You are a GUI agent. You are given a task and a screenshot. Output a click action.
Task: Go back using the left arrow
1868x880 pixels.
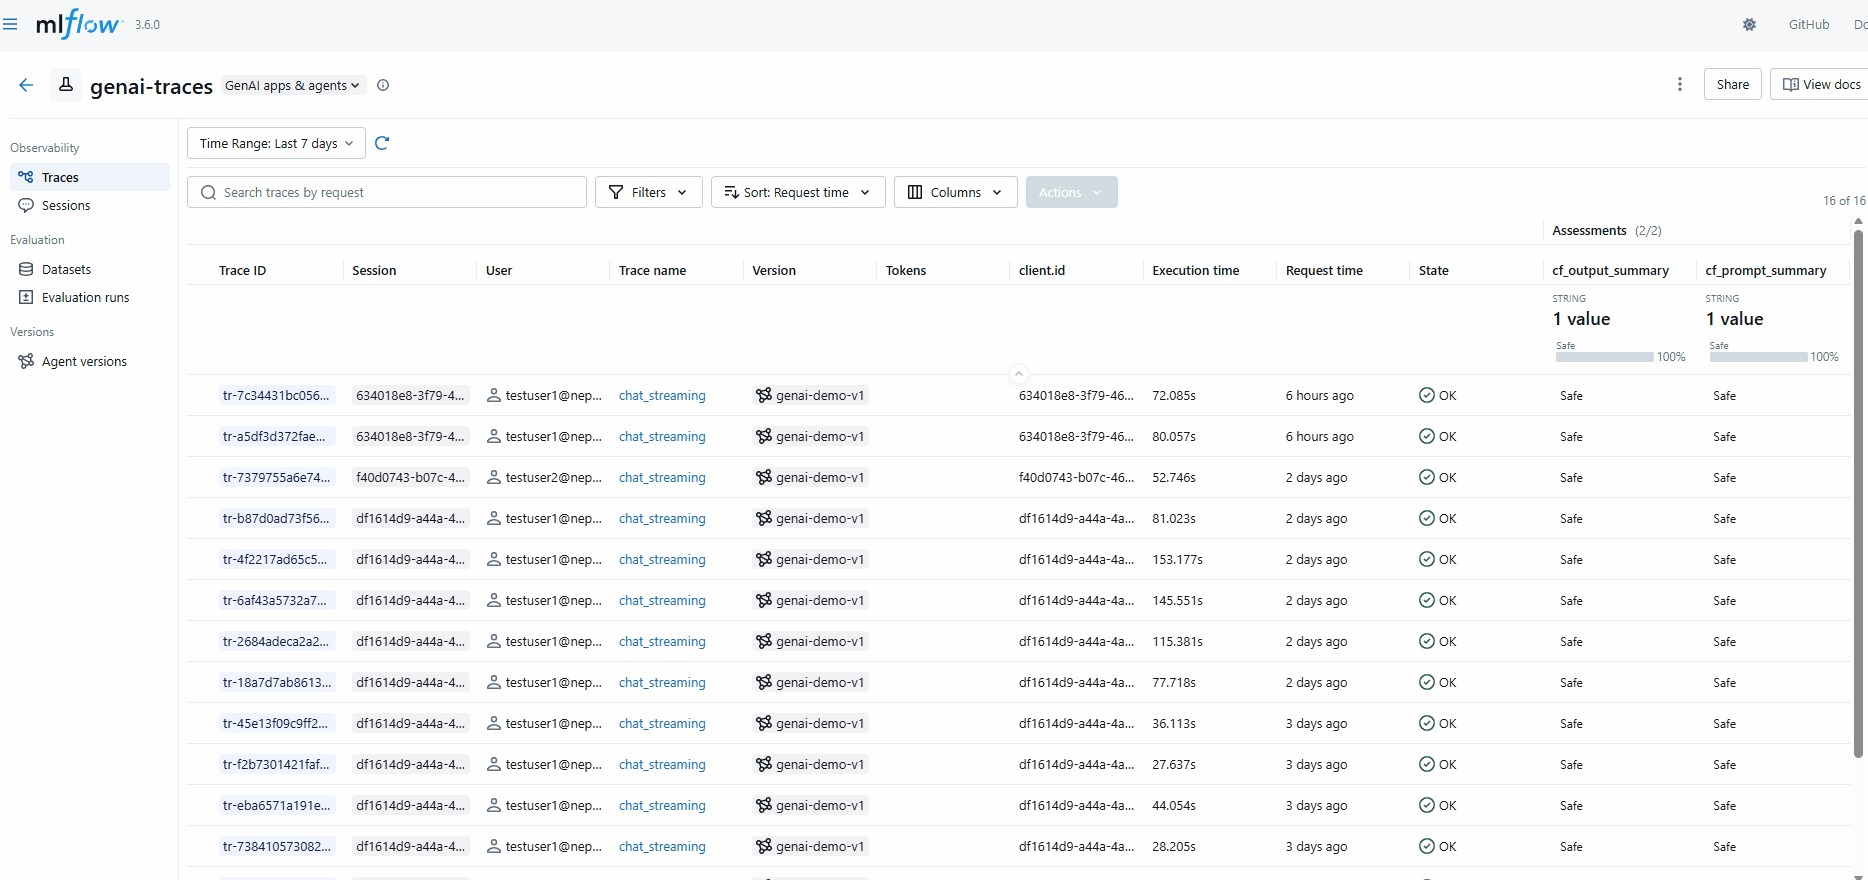[26, 85]
